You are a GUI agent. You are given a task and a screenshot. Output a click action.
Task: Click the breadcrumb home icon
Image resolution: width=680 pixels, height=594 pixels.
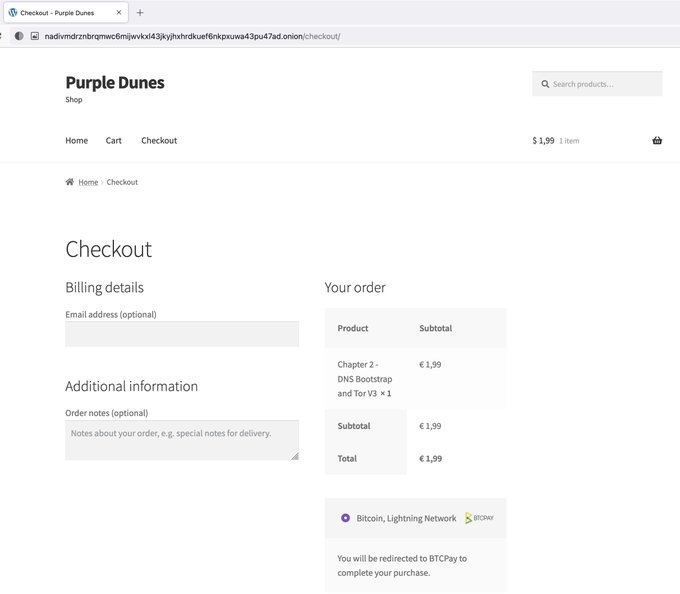pos(70,182)
